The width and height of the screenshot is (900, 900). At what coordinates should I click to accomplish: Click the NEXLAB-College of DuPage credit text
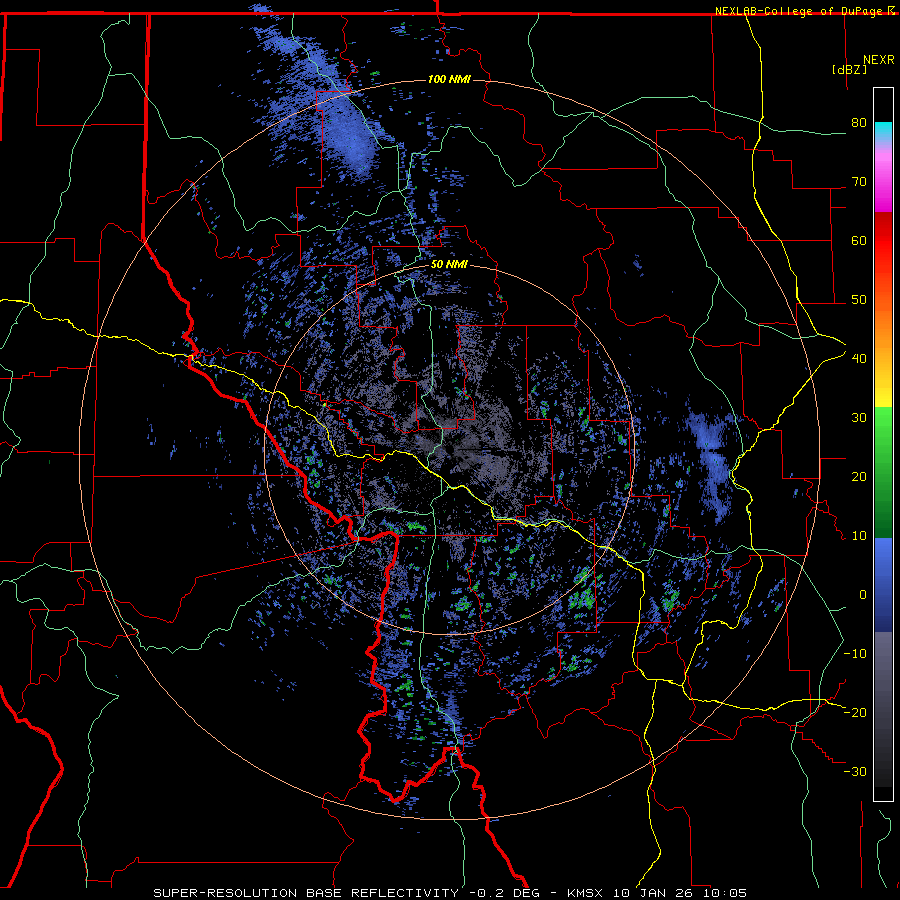798,11
